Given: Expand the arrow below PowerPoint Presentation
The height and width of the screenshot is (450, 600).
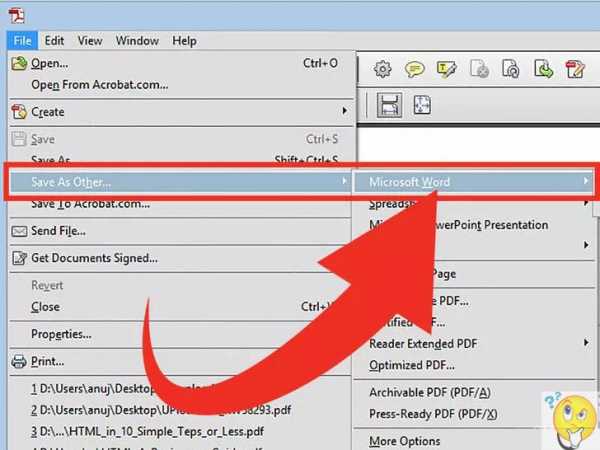Looking at the screenshot, I should [586, 245].
